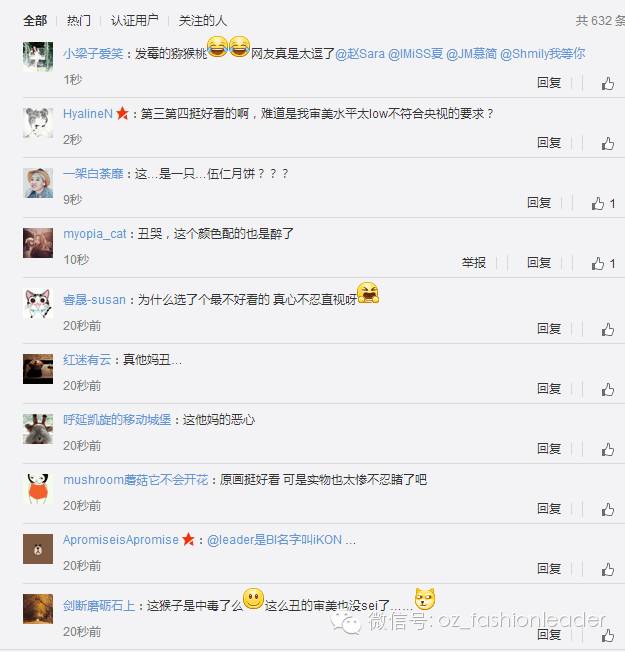625x652 pixels.
Task: Select the 关注的人 tab
Action: click(x=203, y=20)
